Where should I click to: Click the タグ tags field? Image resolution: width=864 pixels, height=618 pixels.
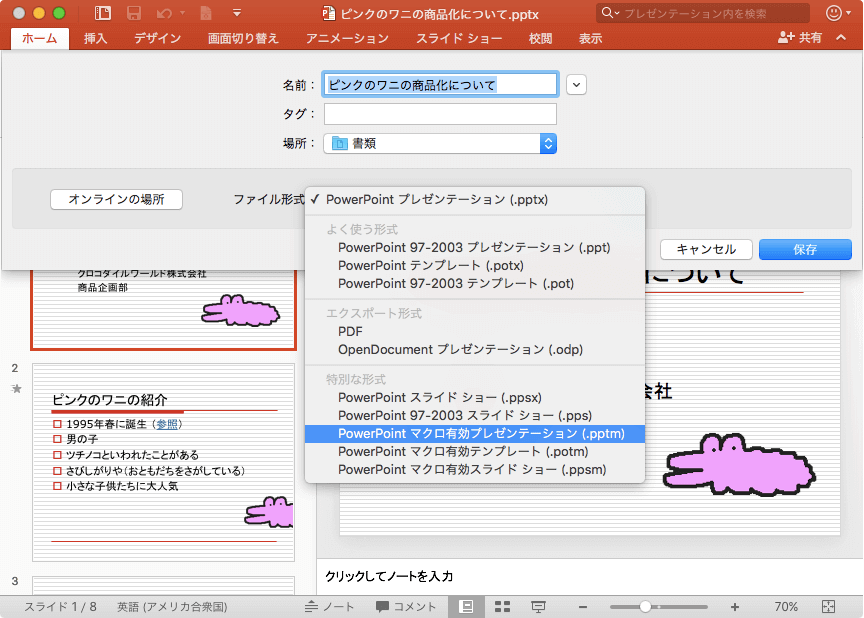point(440,114)
